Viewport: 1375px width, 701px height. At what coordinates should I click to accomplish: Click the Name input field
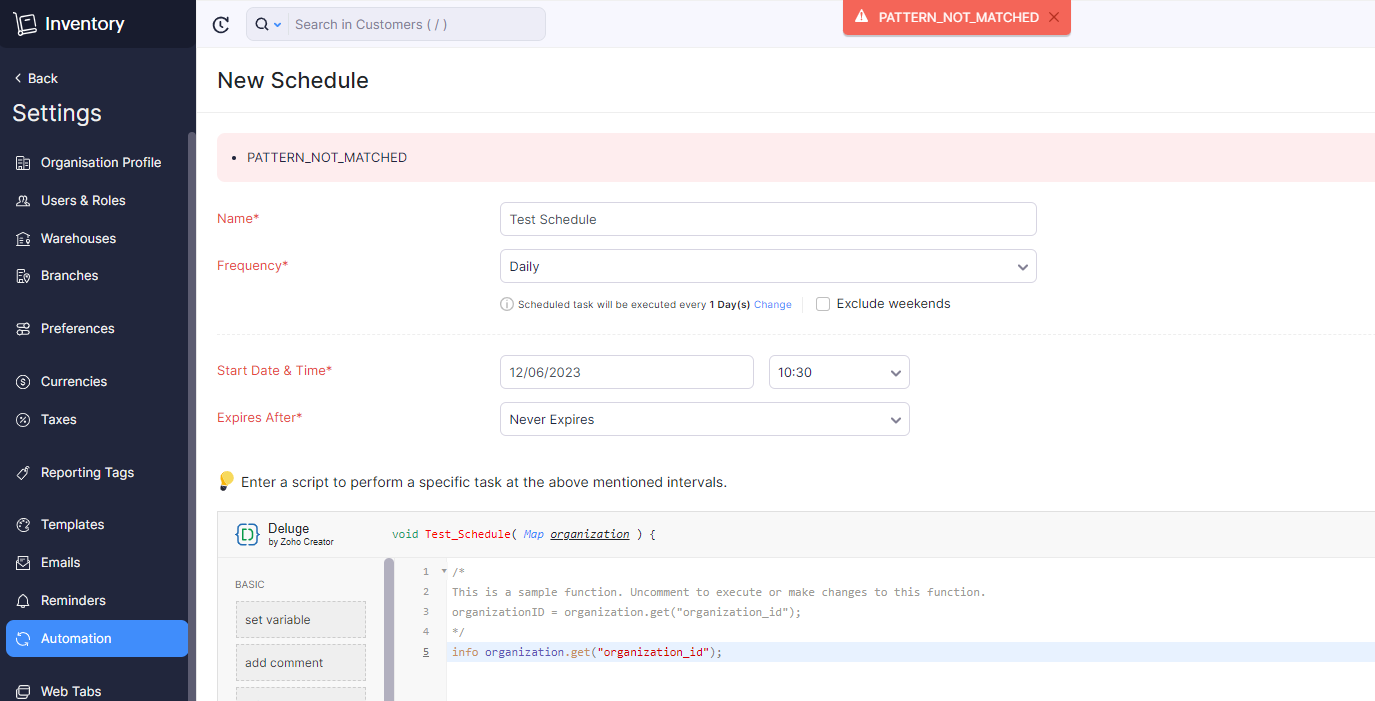point(767,219)
